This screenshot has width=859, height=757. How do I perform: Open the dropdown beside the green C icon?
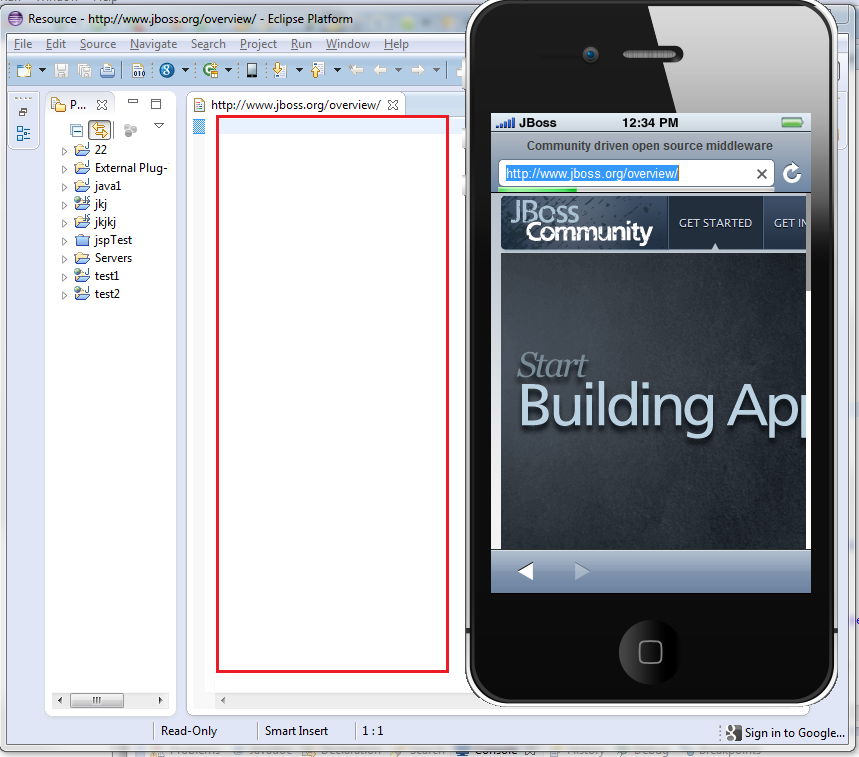click(x=228, y=70)
